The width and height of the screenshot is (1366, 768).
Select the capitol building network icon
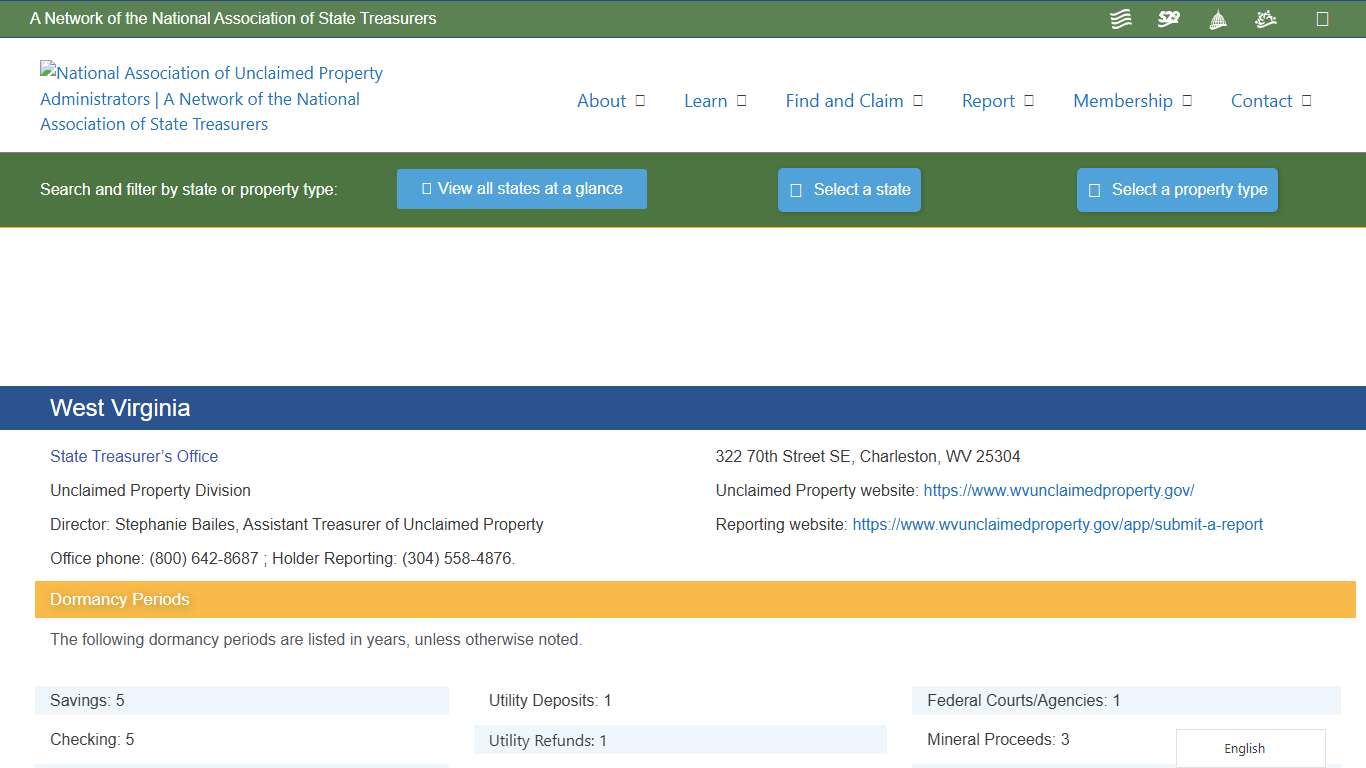pos(1217,18)
